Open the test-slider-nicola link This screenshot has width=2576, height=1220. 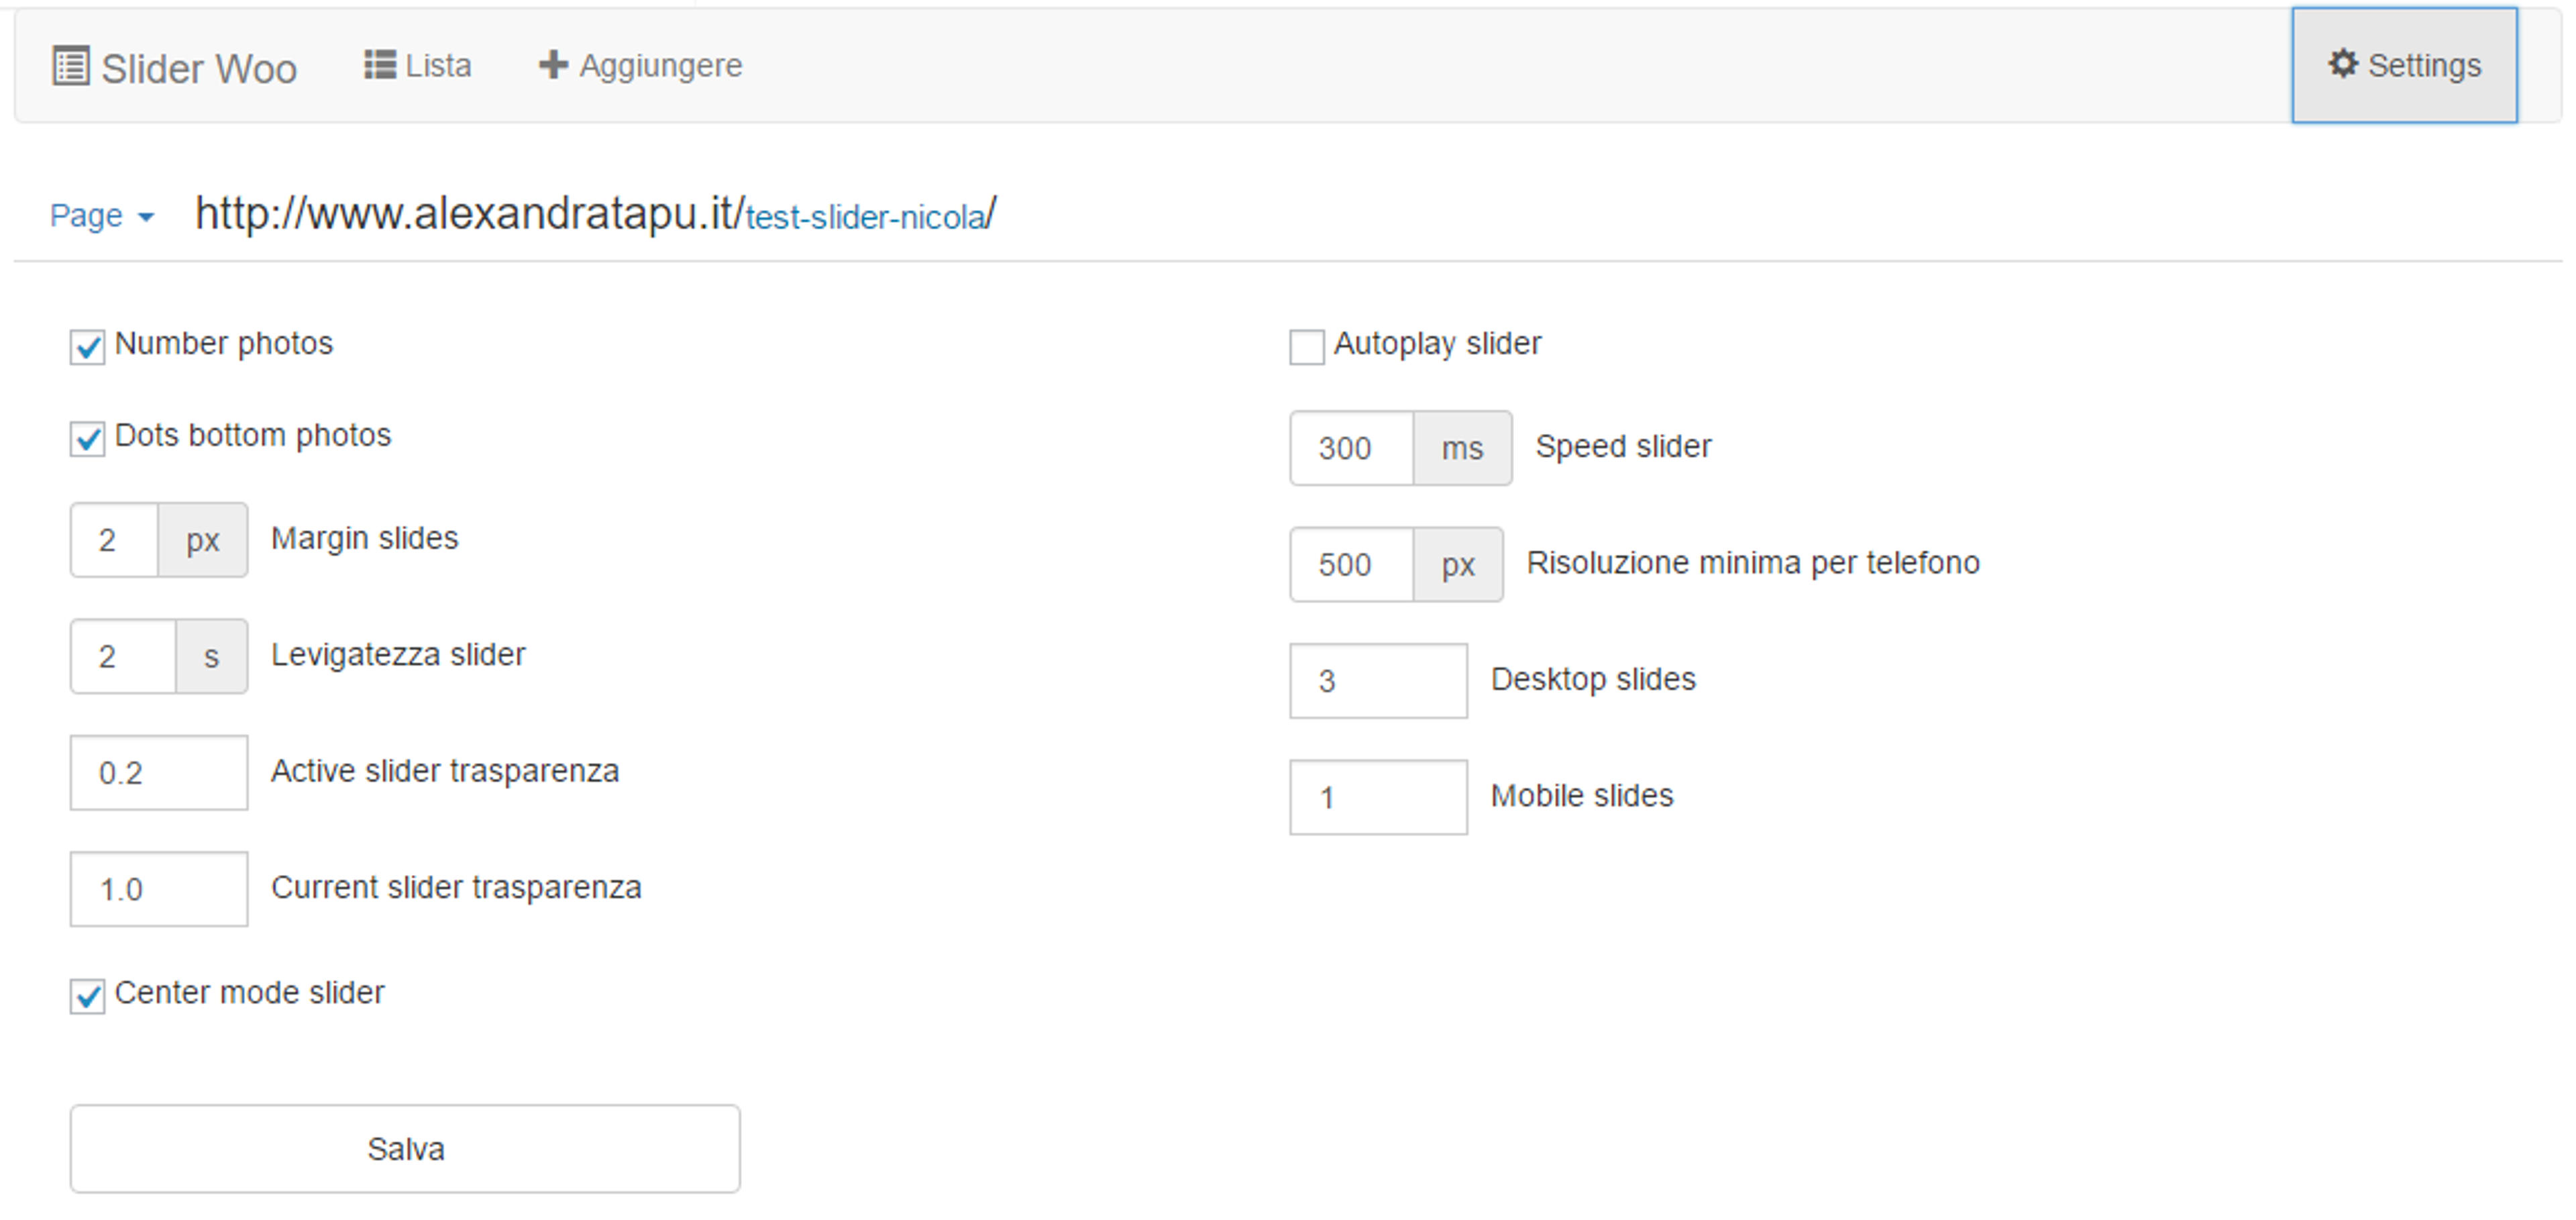[866, 218]
